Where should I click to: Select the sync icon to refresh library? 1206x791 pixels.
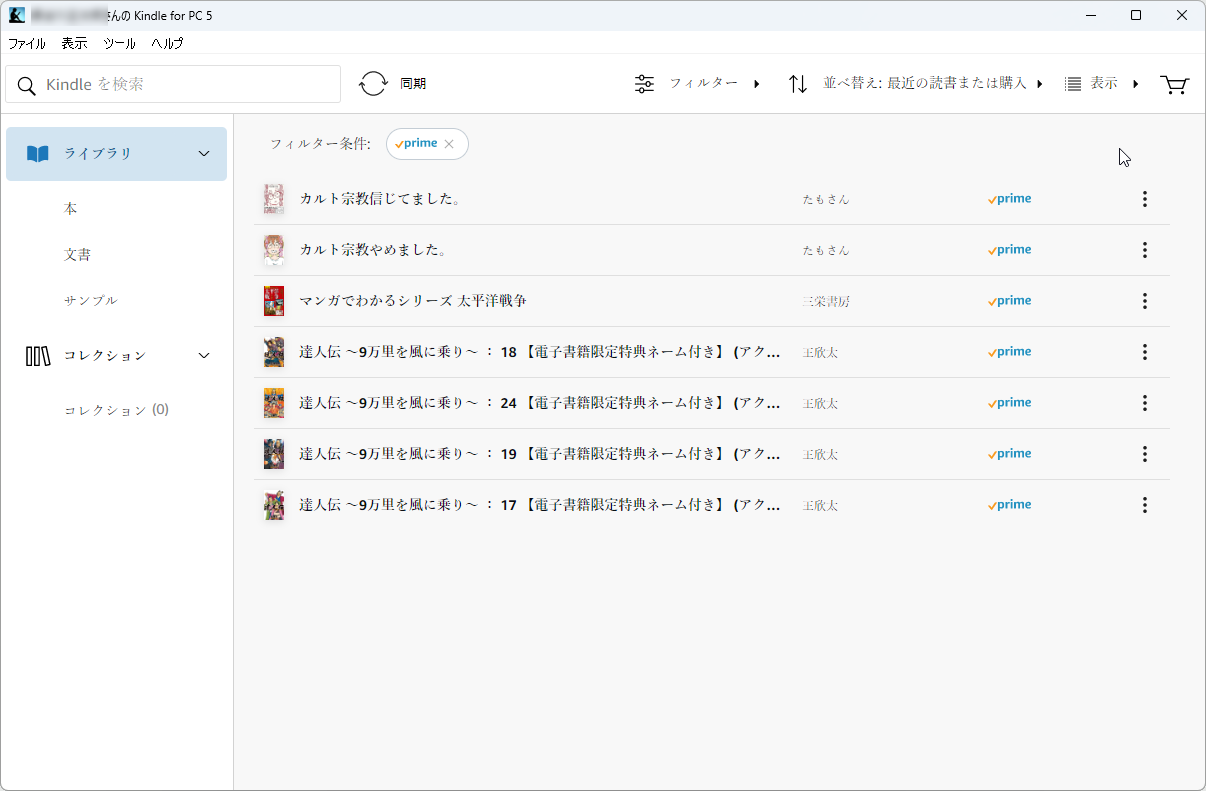[x=373, y=83]
